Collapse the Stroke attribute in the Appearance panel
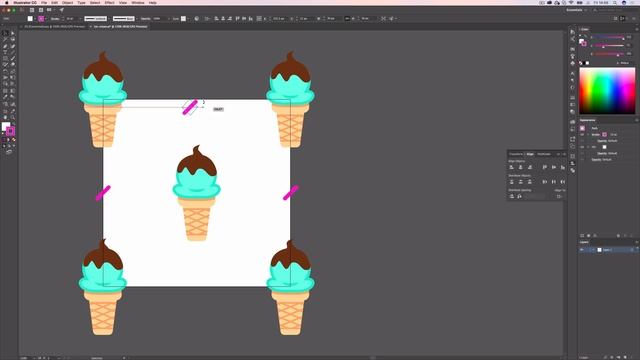The image size is (640, 360). (588, 134)
